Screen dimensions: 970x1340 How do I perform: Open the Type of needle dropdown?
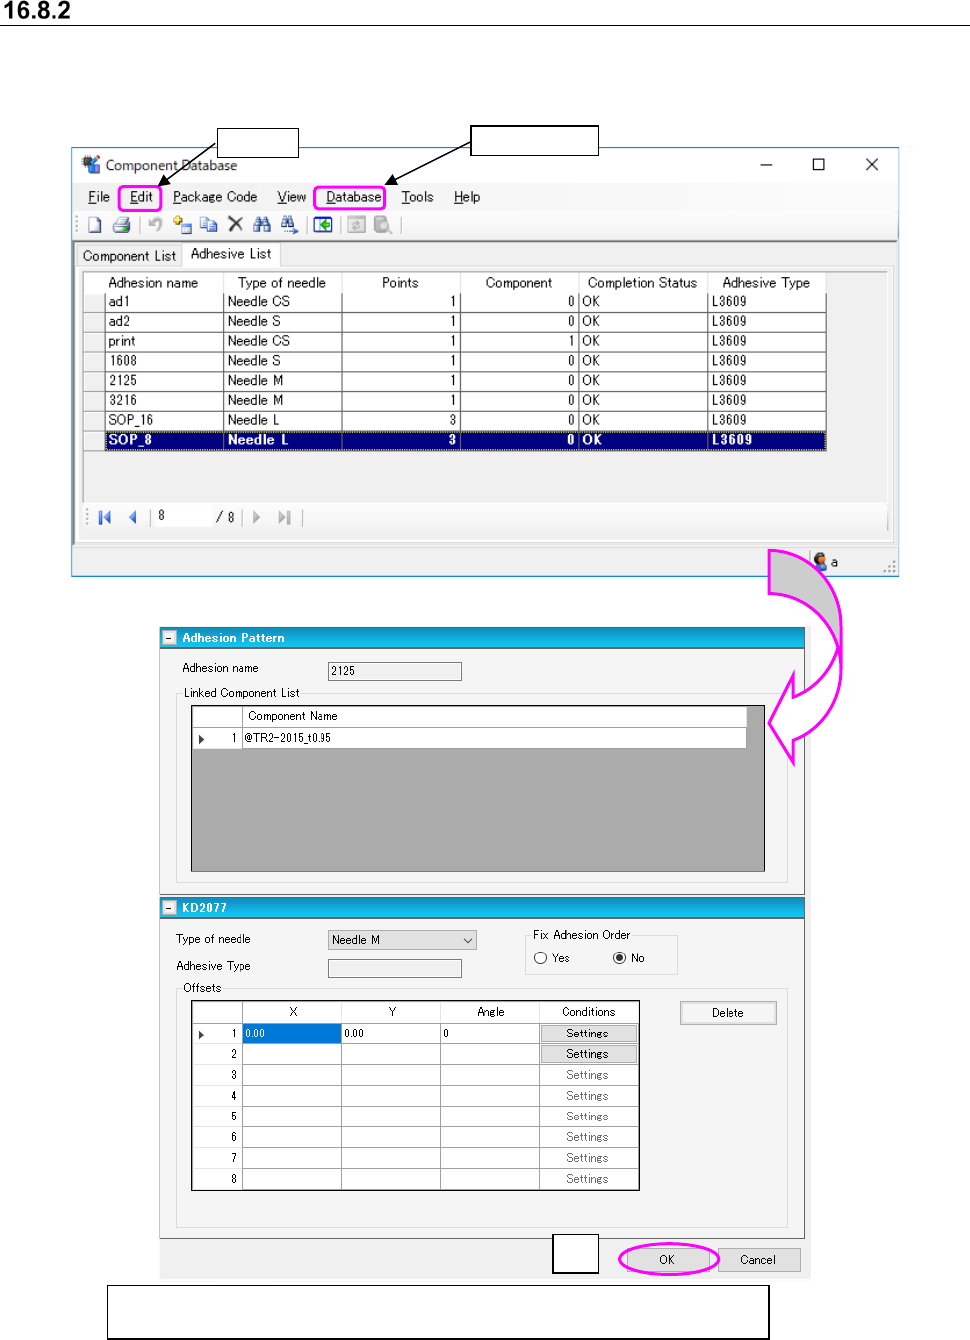[x=402, y=940]
